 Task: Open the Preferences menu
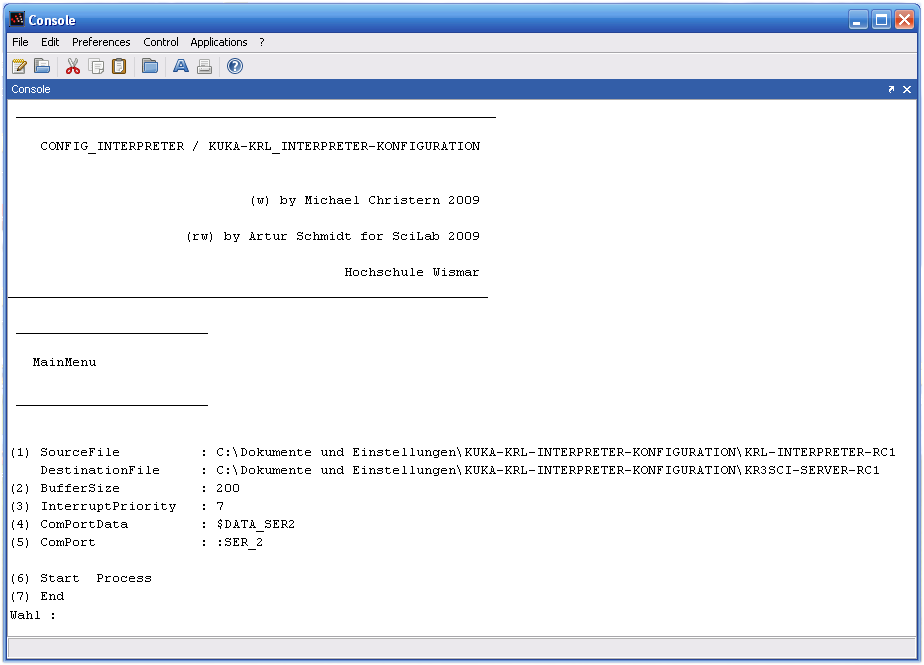click(x=101, y=42)
